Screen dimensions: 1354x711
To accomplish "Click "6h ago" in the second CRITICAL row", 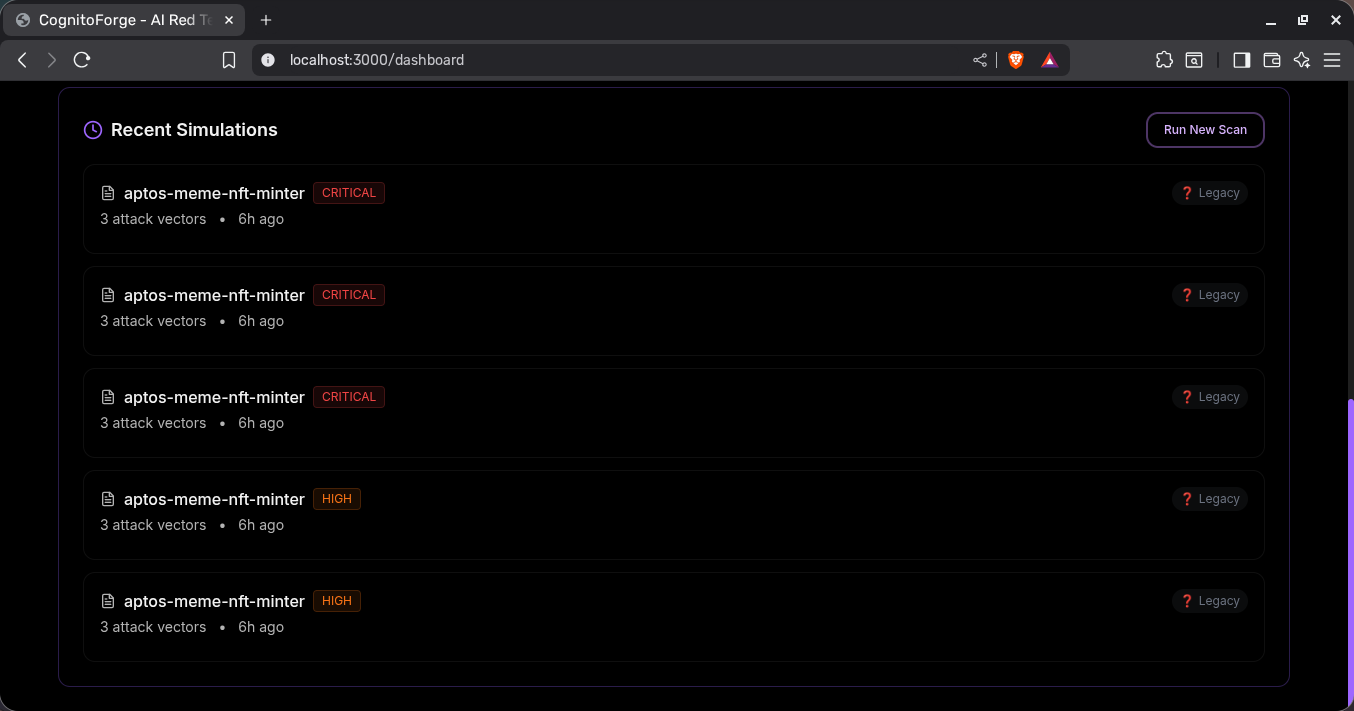I will tap(261, 321).
